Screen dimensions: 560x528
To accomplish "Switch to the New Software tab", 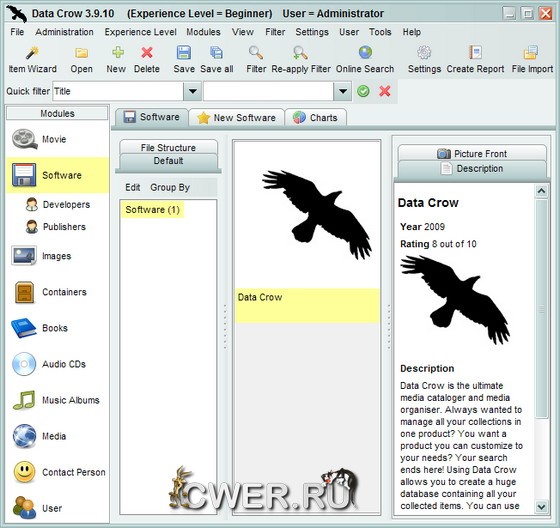I will pos(236,118).
